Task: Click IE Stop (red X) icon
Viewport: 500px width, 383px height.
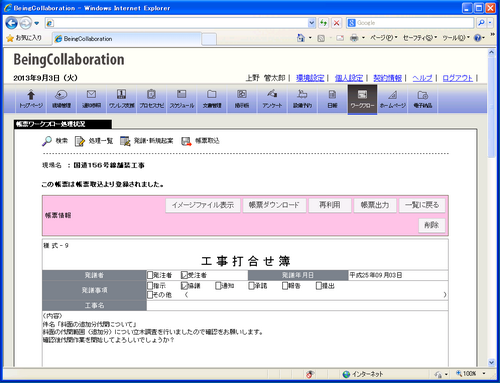Action: (x=337, y=23)
